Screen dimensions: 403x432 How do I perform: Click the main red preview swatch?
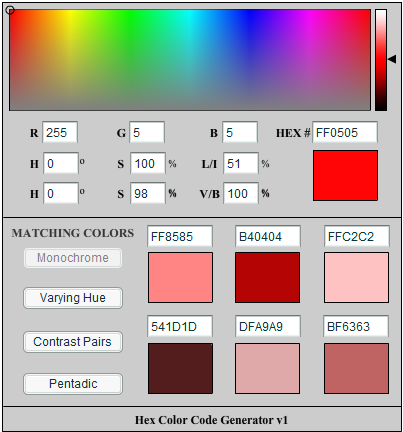point(345,175)
